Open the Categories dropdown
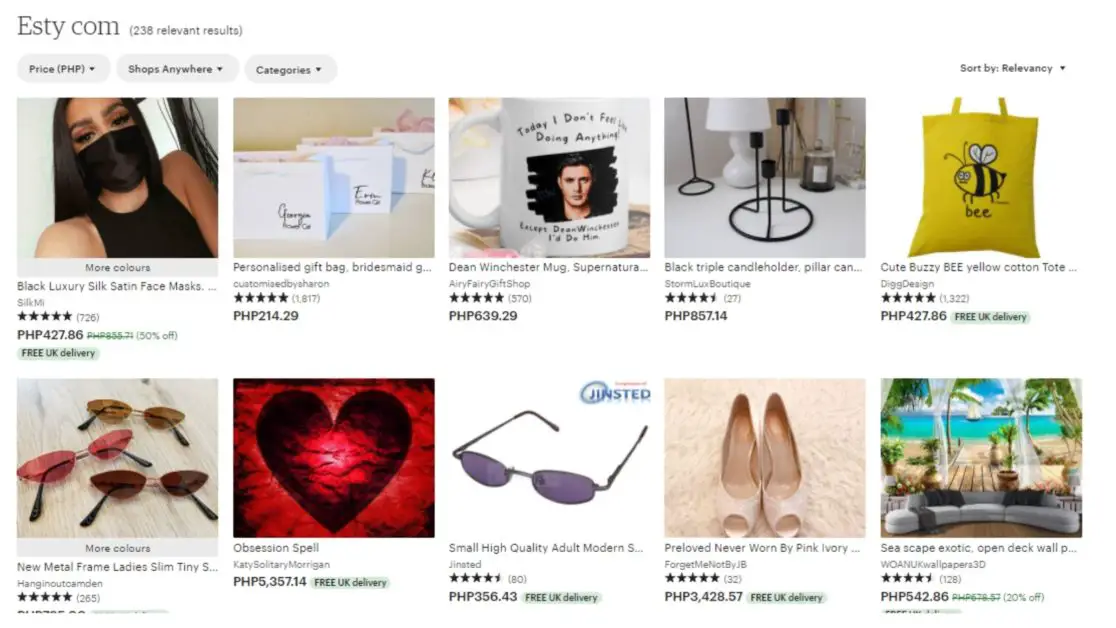 (290, 70)
